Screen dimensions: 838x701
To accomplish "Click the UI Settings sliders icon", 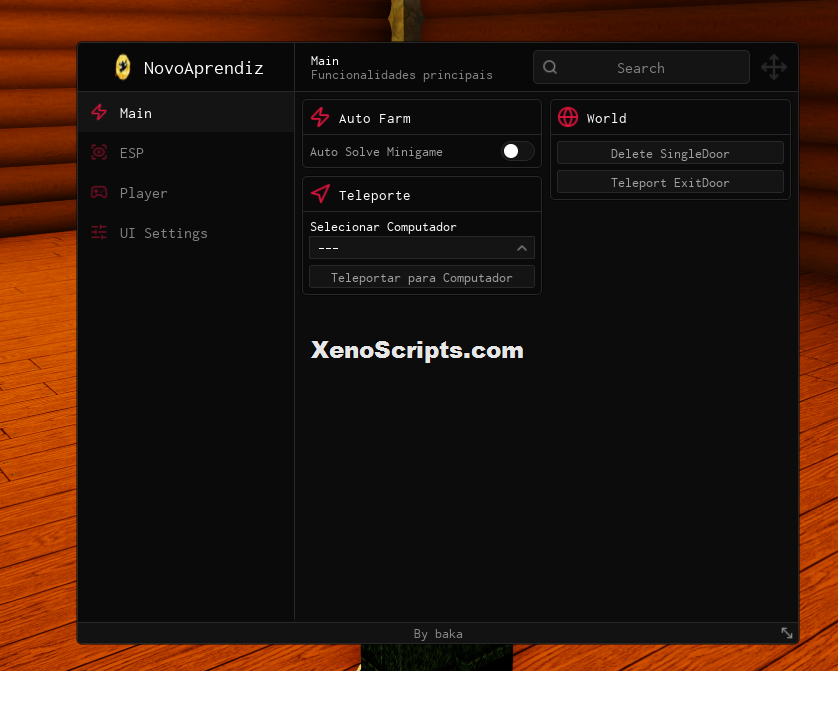I will [99, 232].
